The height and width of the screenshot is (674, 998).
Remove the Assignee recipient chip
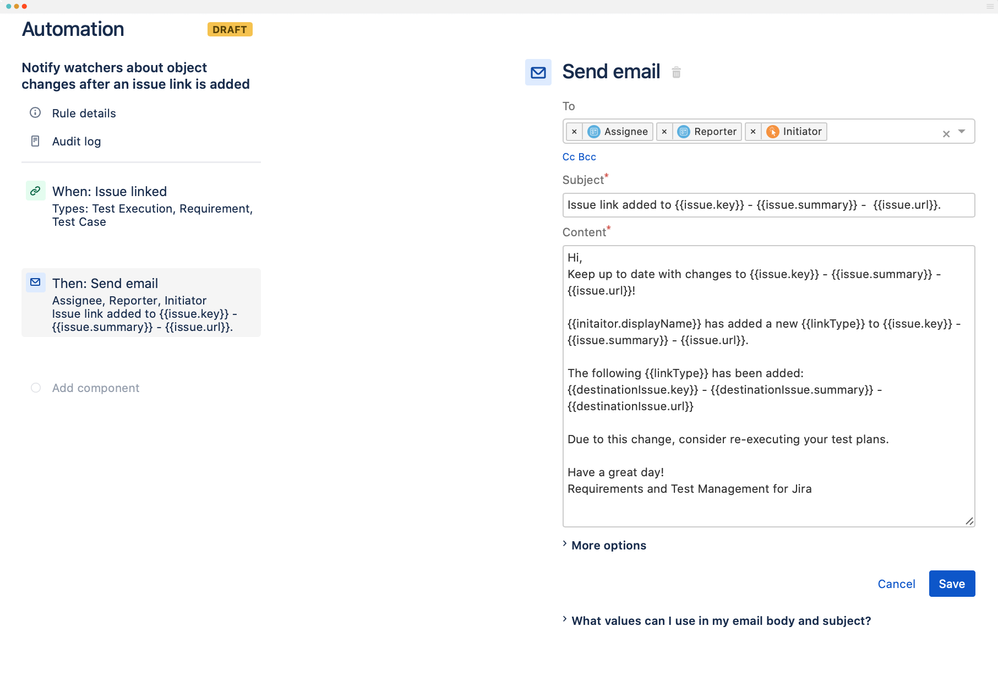574,132
